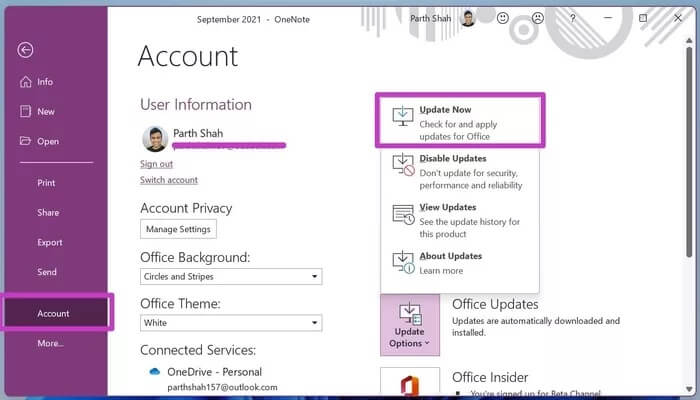Click the About Updates icon
Viewport: 700px width, 400px height.
click(402, 262)
